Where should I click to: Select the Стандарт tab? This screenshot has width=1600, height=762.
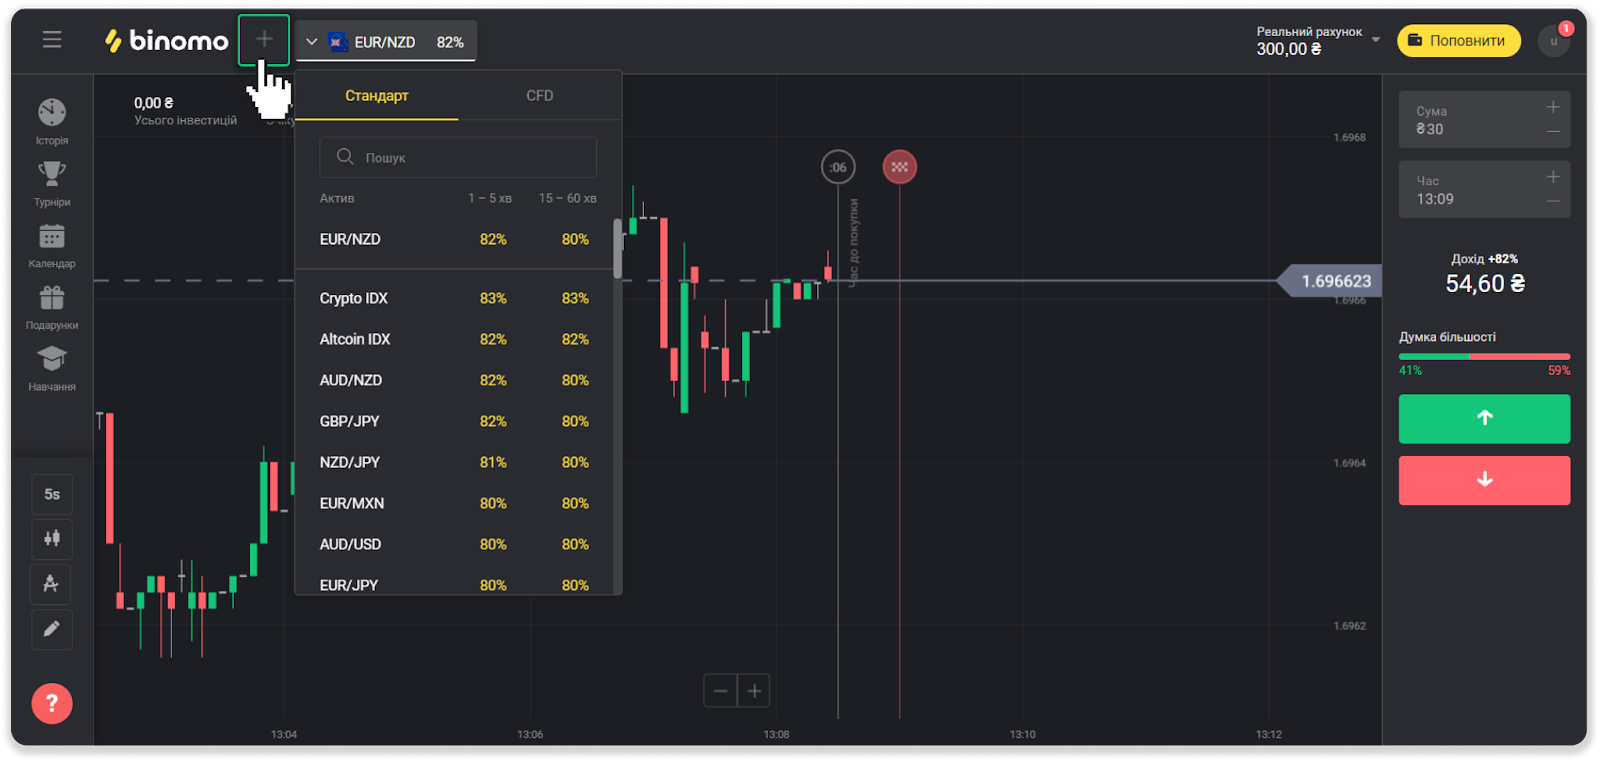point(377,96)
